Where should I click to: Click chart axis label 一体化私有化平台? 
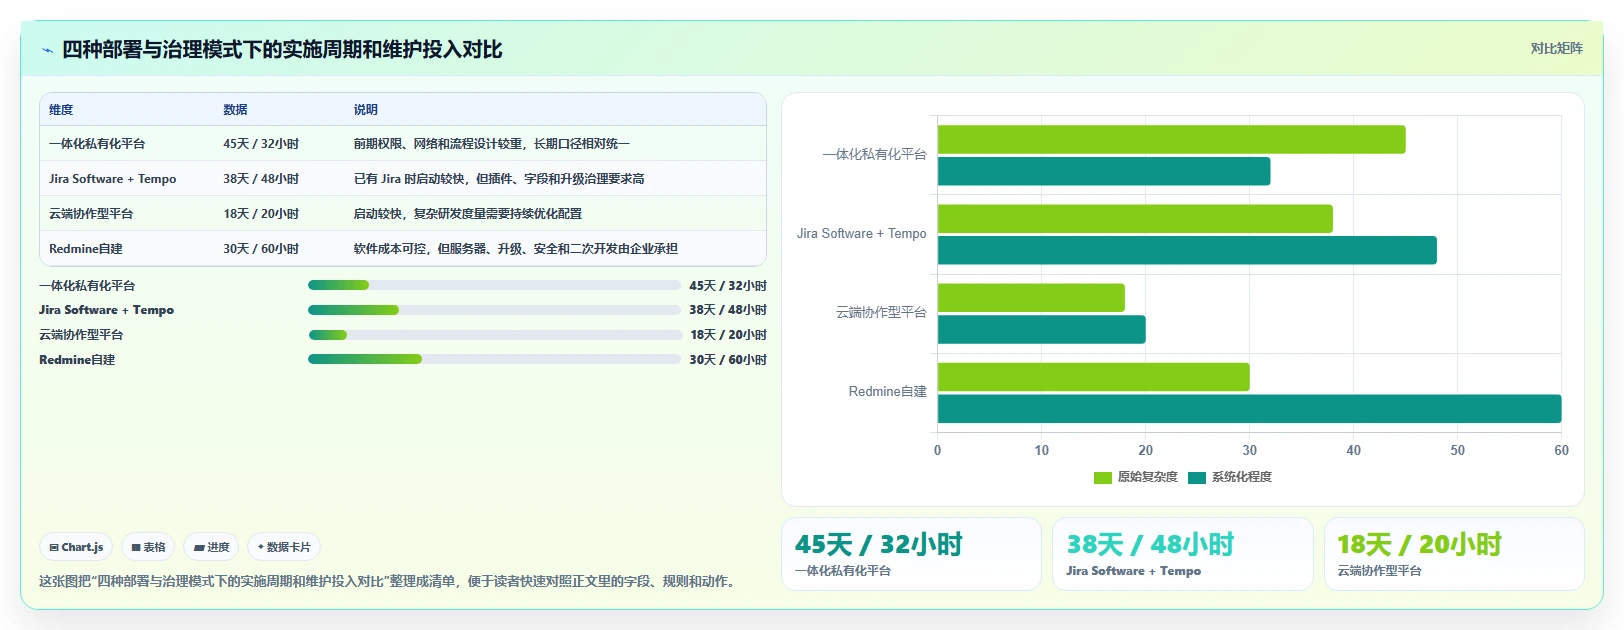pos(875,155)
